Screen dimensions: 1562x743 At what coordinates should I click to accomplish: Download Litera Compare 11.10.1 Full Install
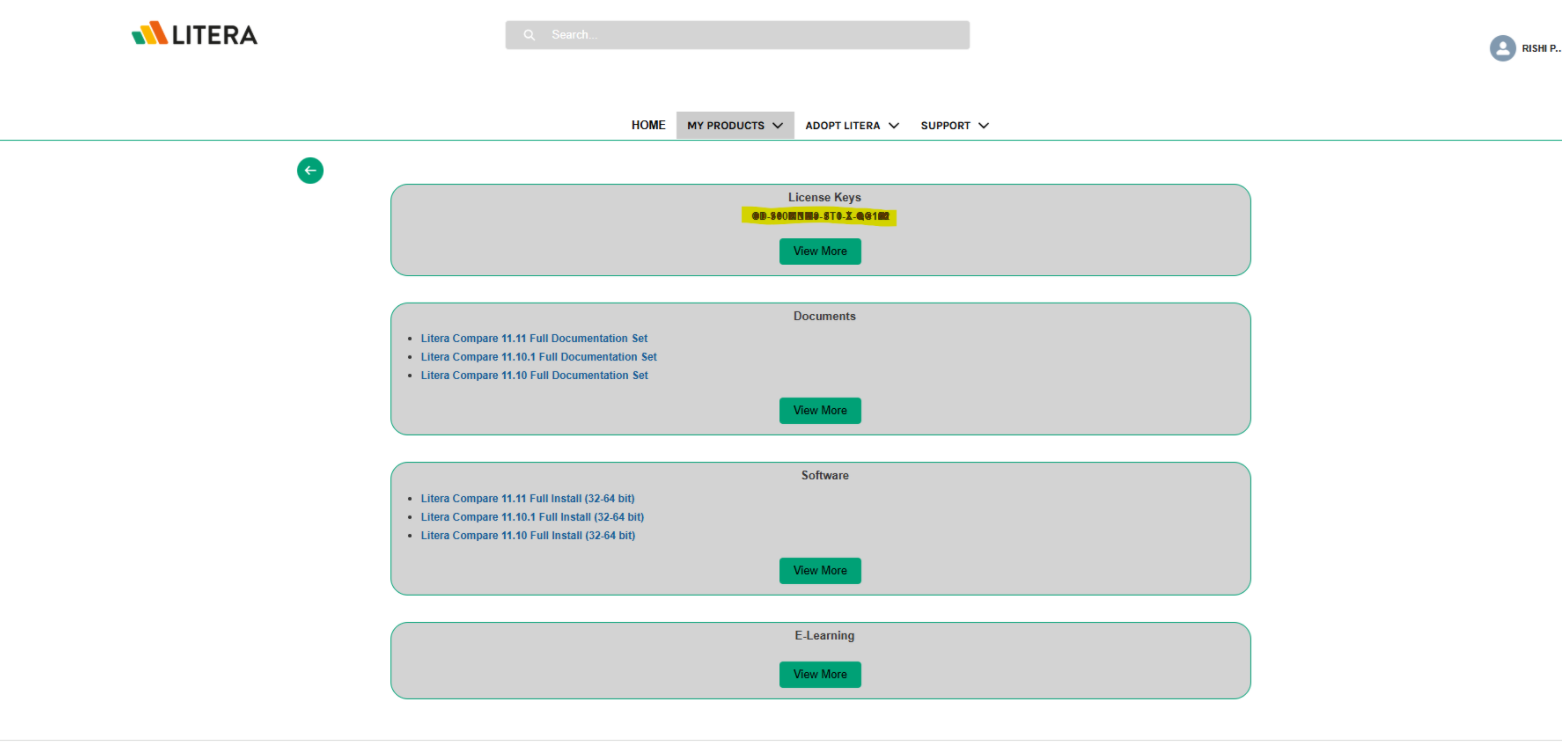pos(532,517)
